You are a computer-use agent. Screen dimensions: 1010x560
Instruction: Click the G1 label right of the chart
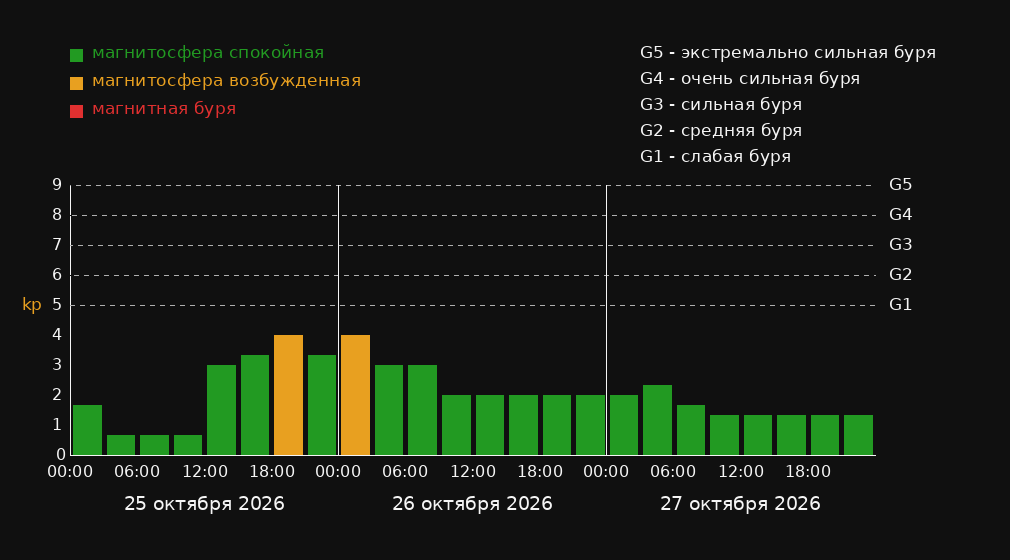click(x=900, y=305)
